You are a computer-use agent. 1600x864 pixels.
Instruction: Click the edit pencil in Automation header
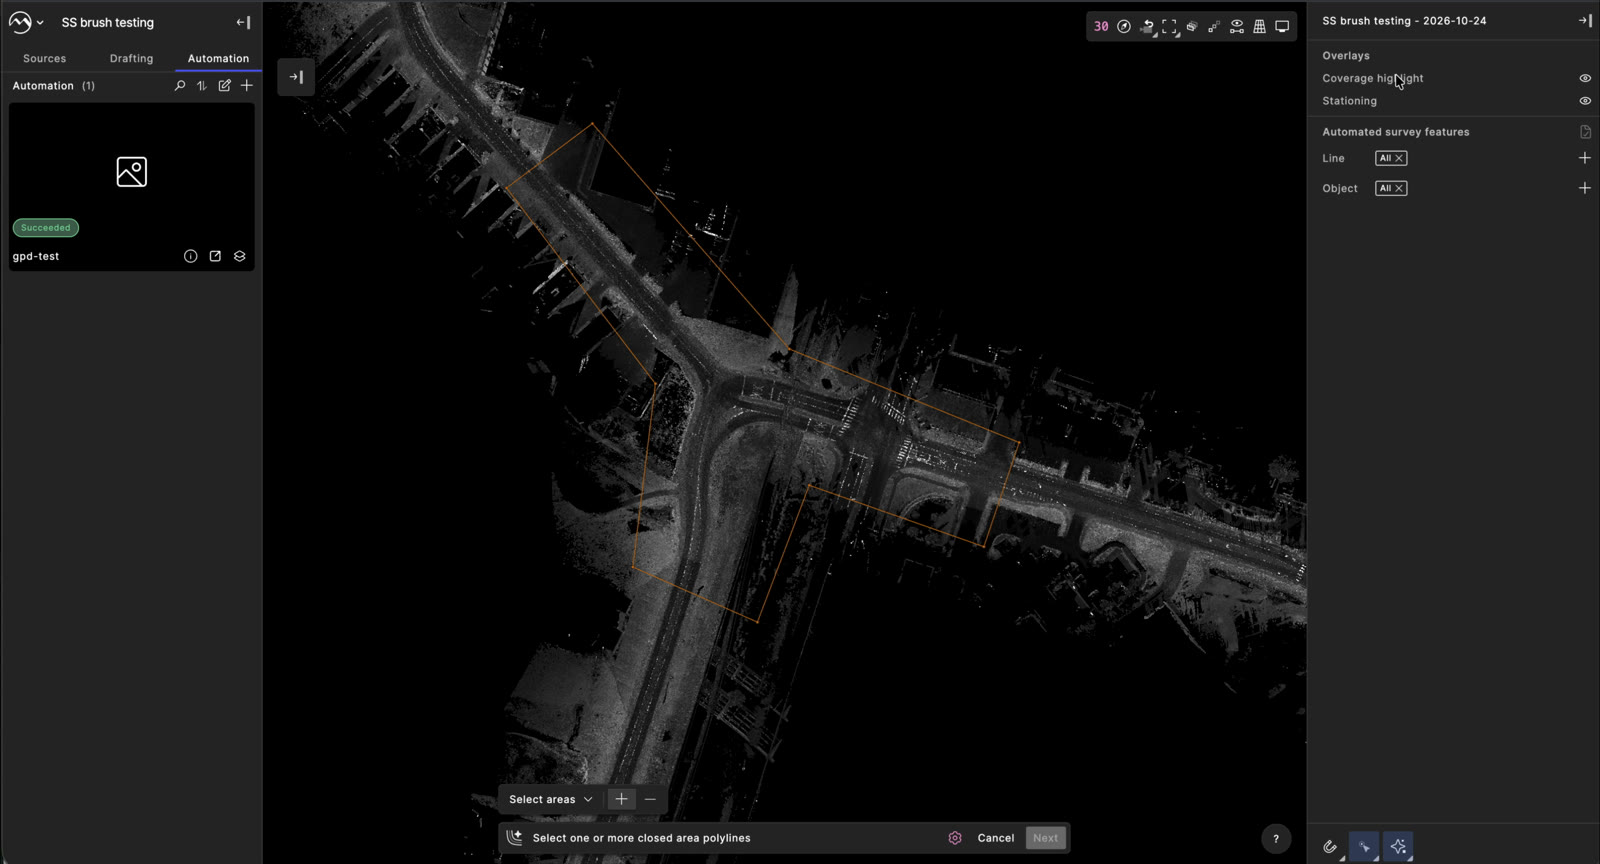coord(225,86)
